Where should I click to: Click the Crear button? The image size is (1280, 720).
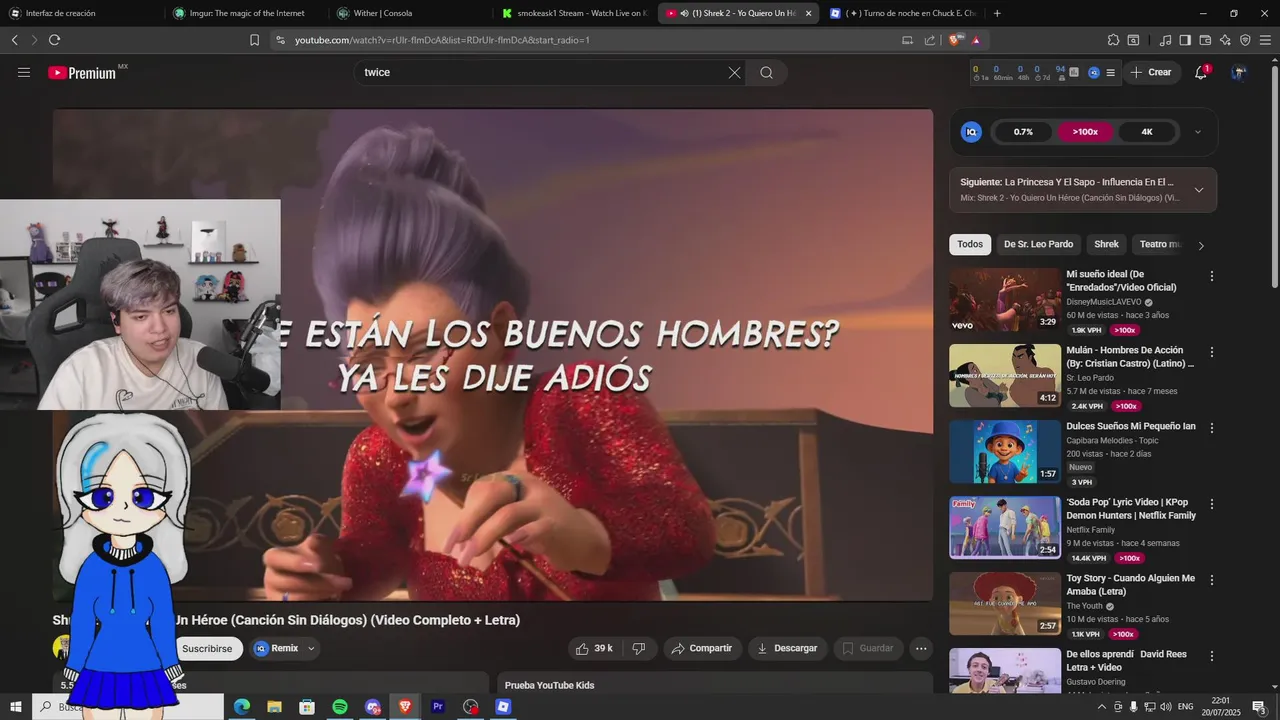1151,72
